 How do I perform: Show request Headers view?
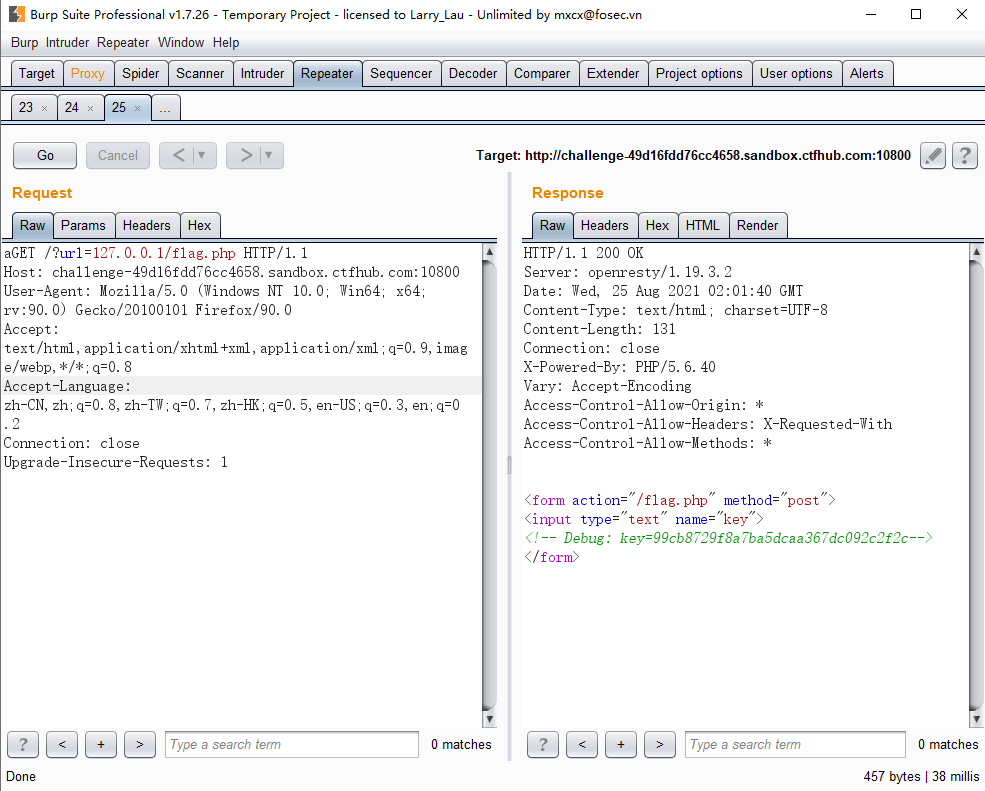(x=147, y=226)
